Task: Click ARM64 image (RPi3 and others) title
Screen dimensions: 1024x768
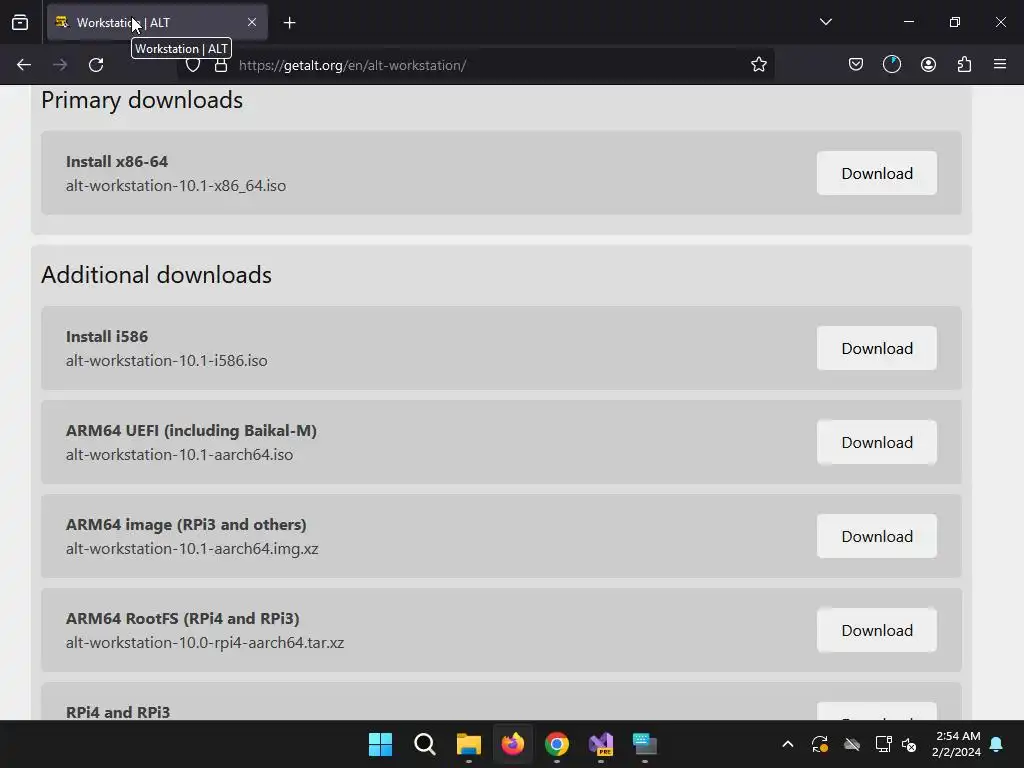Action: pyautogui.click(x=186, y=525)
